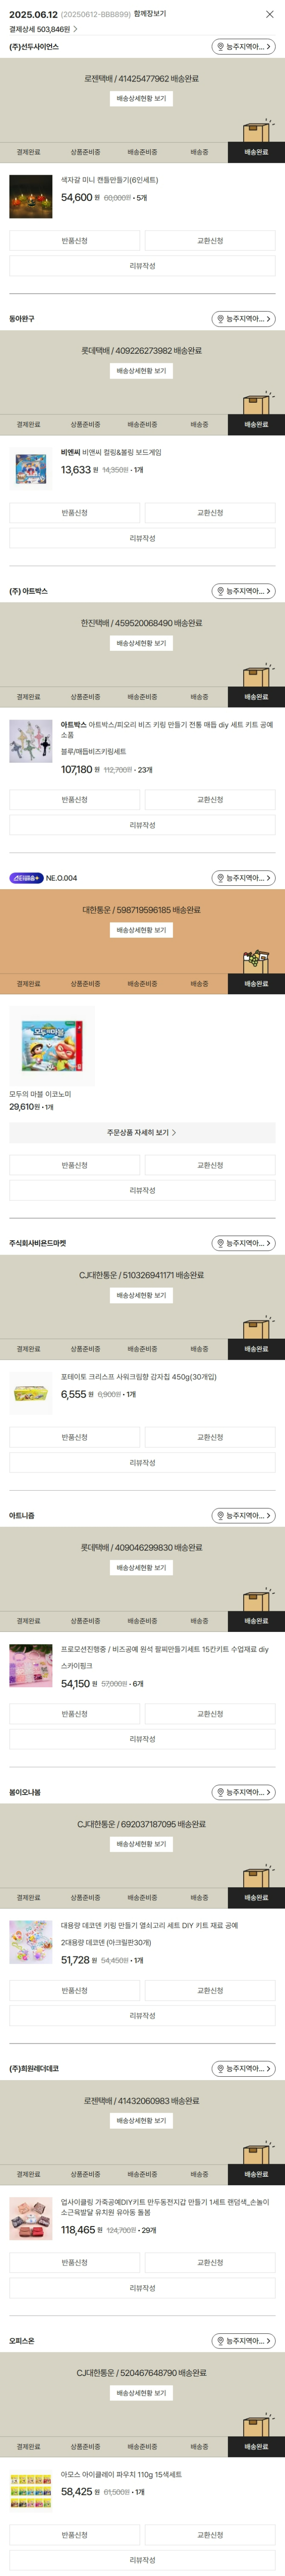The image size is (285, 2576).
Task: Expand 주문상품 자세히 보기 section
Action: (142, 1133)
